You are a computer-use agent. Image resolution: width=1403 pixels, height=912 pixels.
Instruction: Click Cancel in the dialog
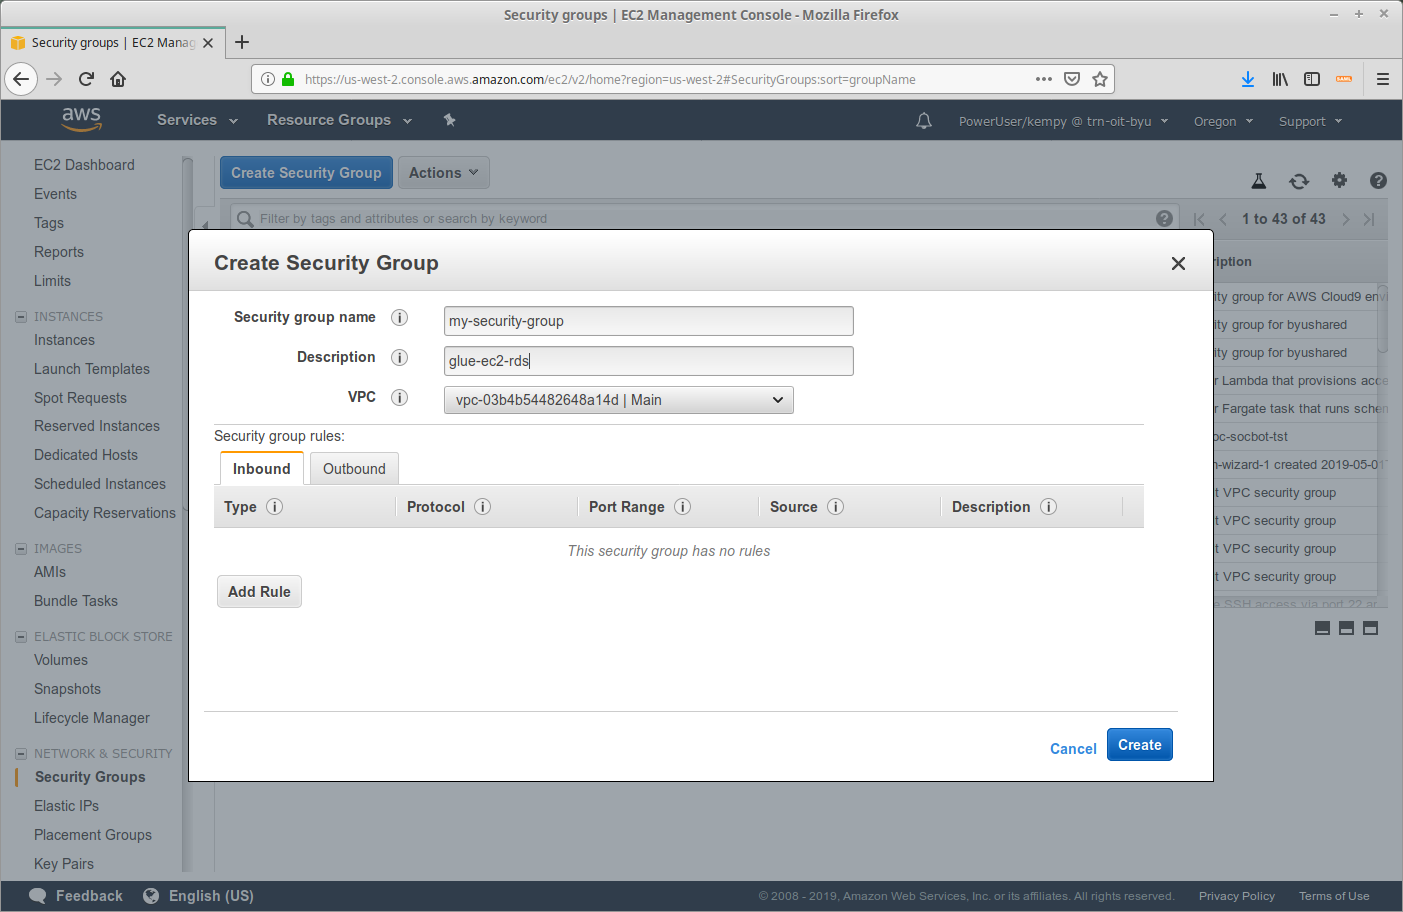tap(1073, 749)
